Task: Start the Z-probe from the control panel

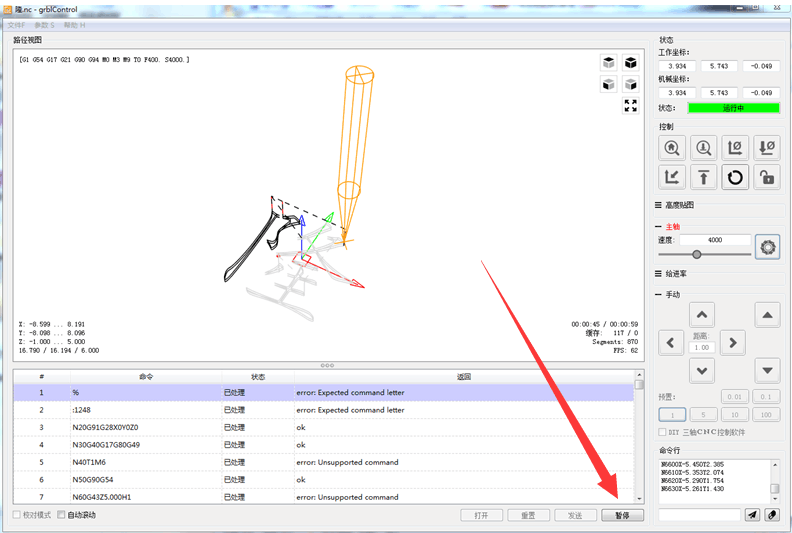Action: tap(704, 148)
